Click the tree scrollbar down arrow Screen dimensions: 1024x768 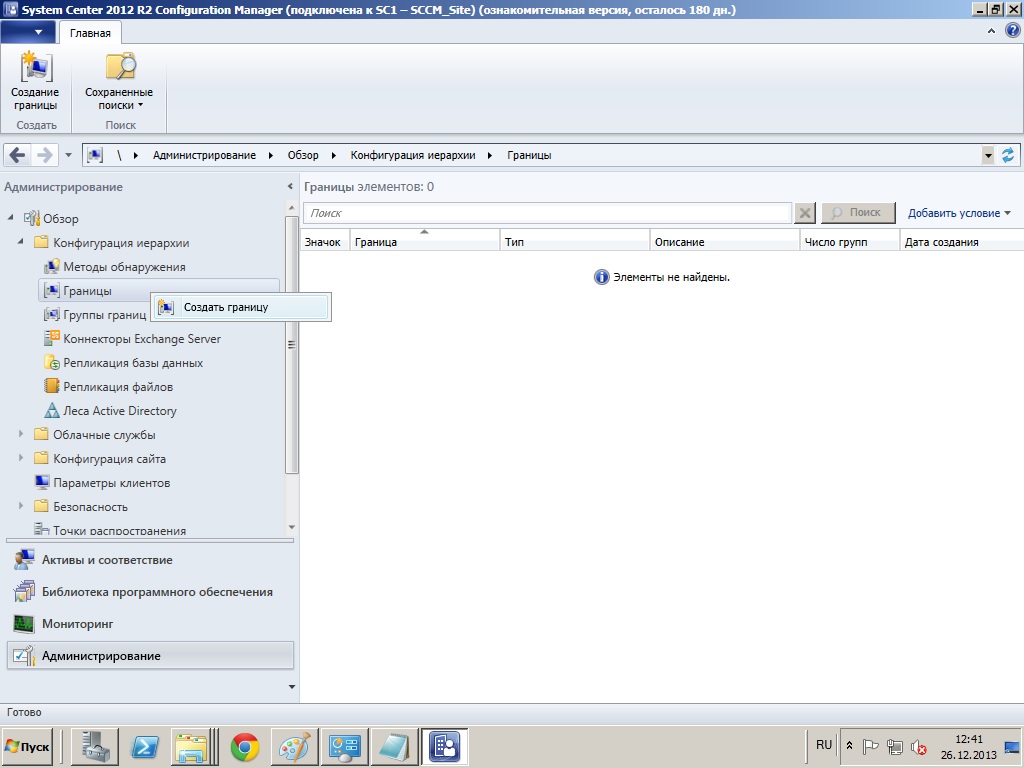tap(291, 527)
